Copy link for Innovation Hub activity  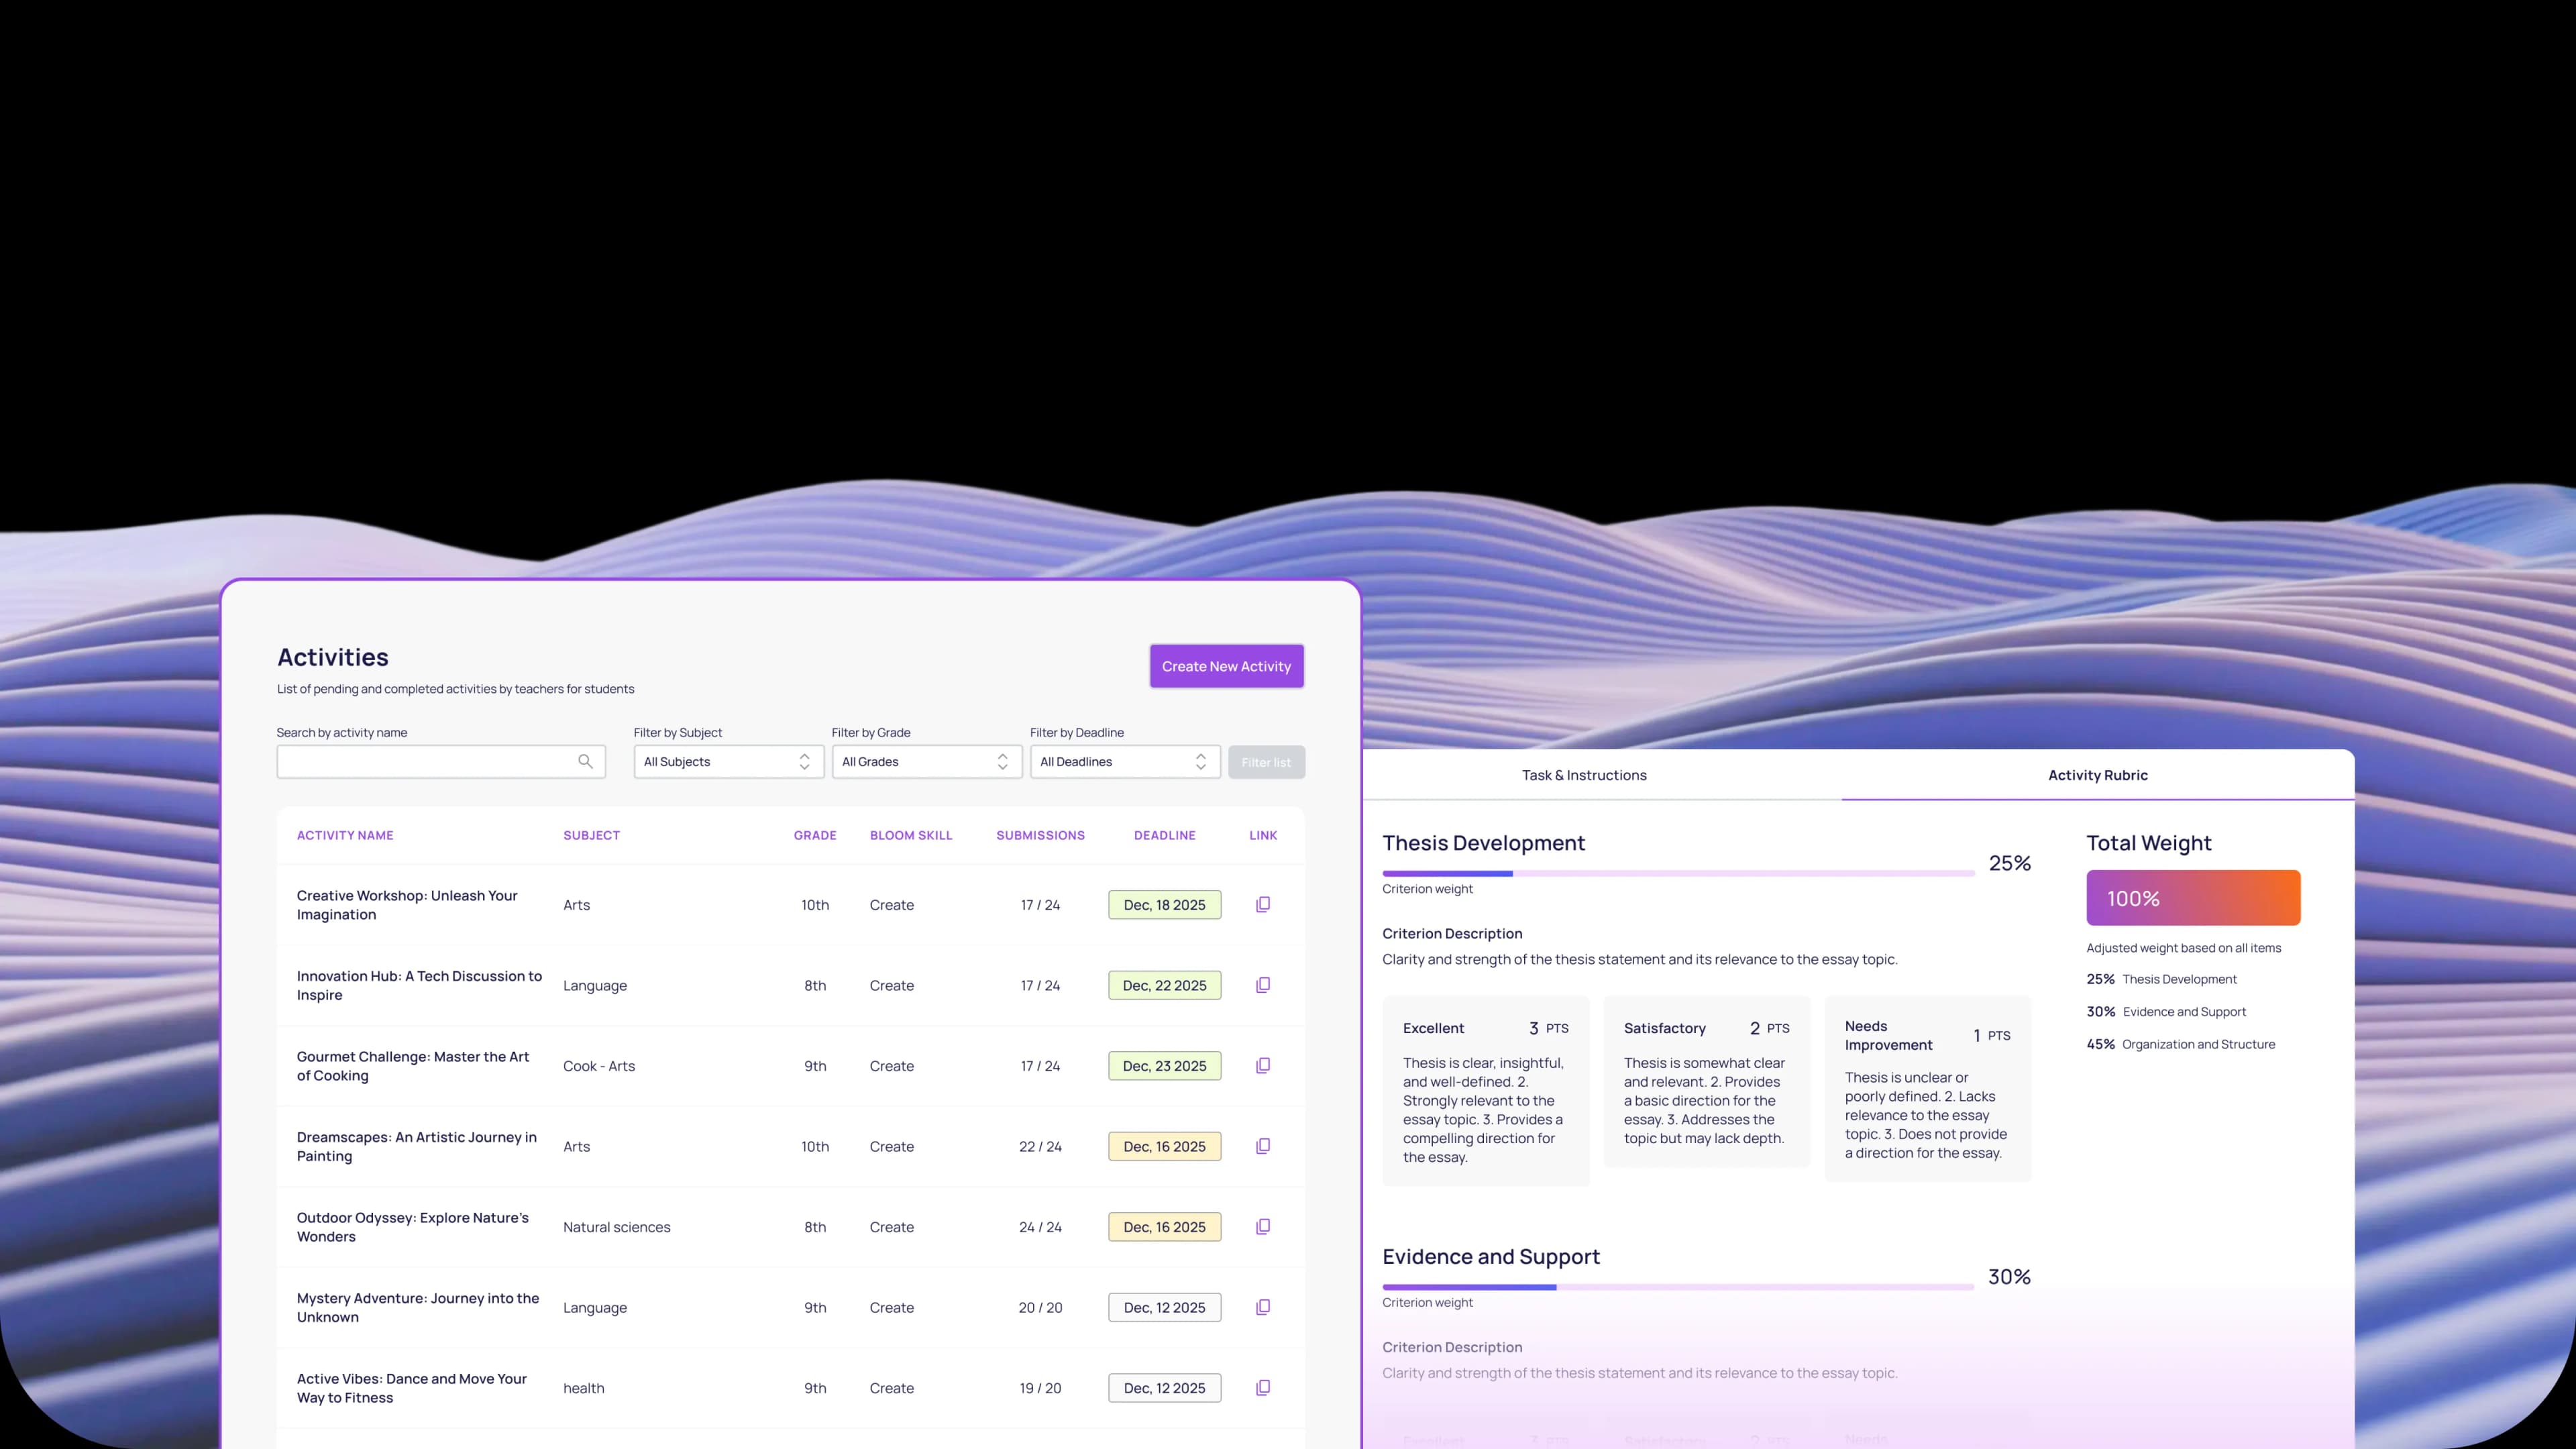tap(1263, 985)
